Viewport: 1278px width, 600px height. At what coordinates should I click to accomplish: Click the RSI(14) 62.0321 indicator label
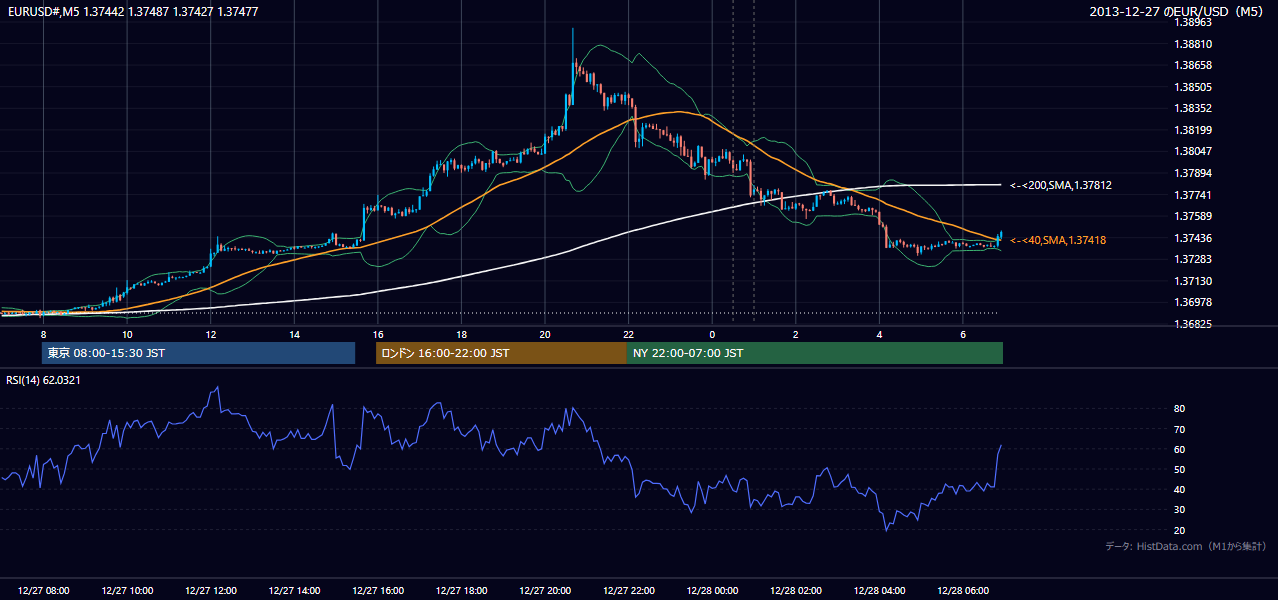coord(43,380)
